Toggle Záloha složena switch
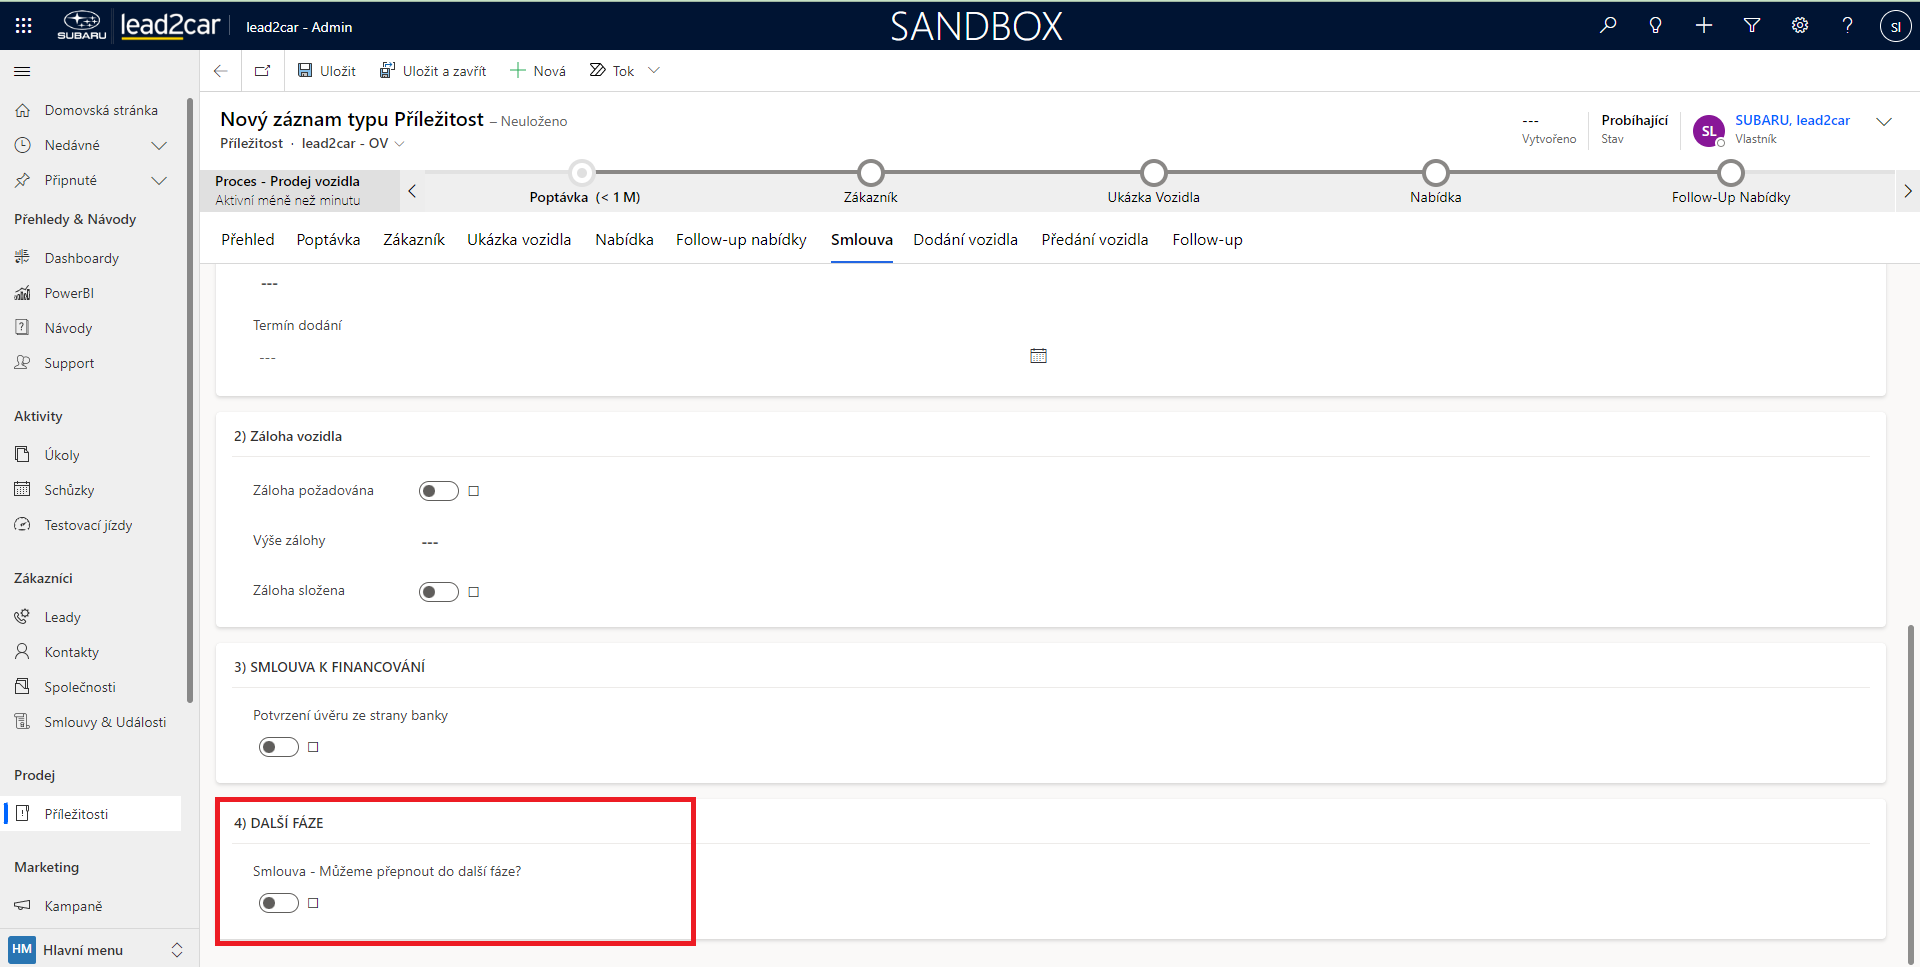Image resolution: width=1920 pixels, height=967 pixels. (x=439, y=592)
